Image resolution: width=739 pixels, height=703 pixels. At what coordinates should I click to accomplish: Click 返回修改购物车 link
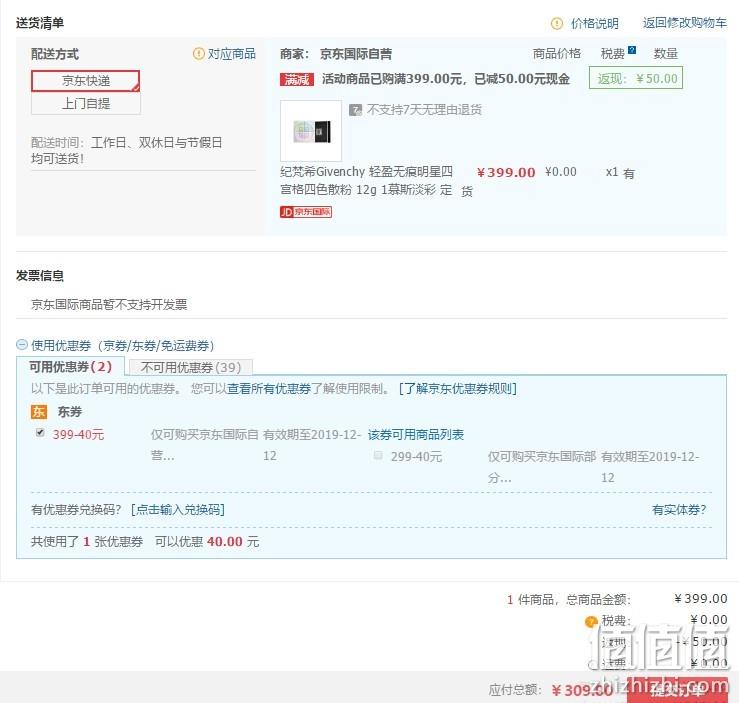(685, 23)
